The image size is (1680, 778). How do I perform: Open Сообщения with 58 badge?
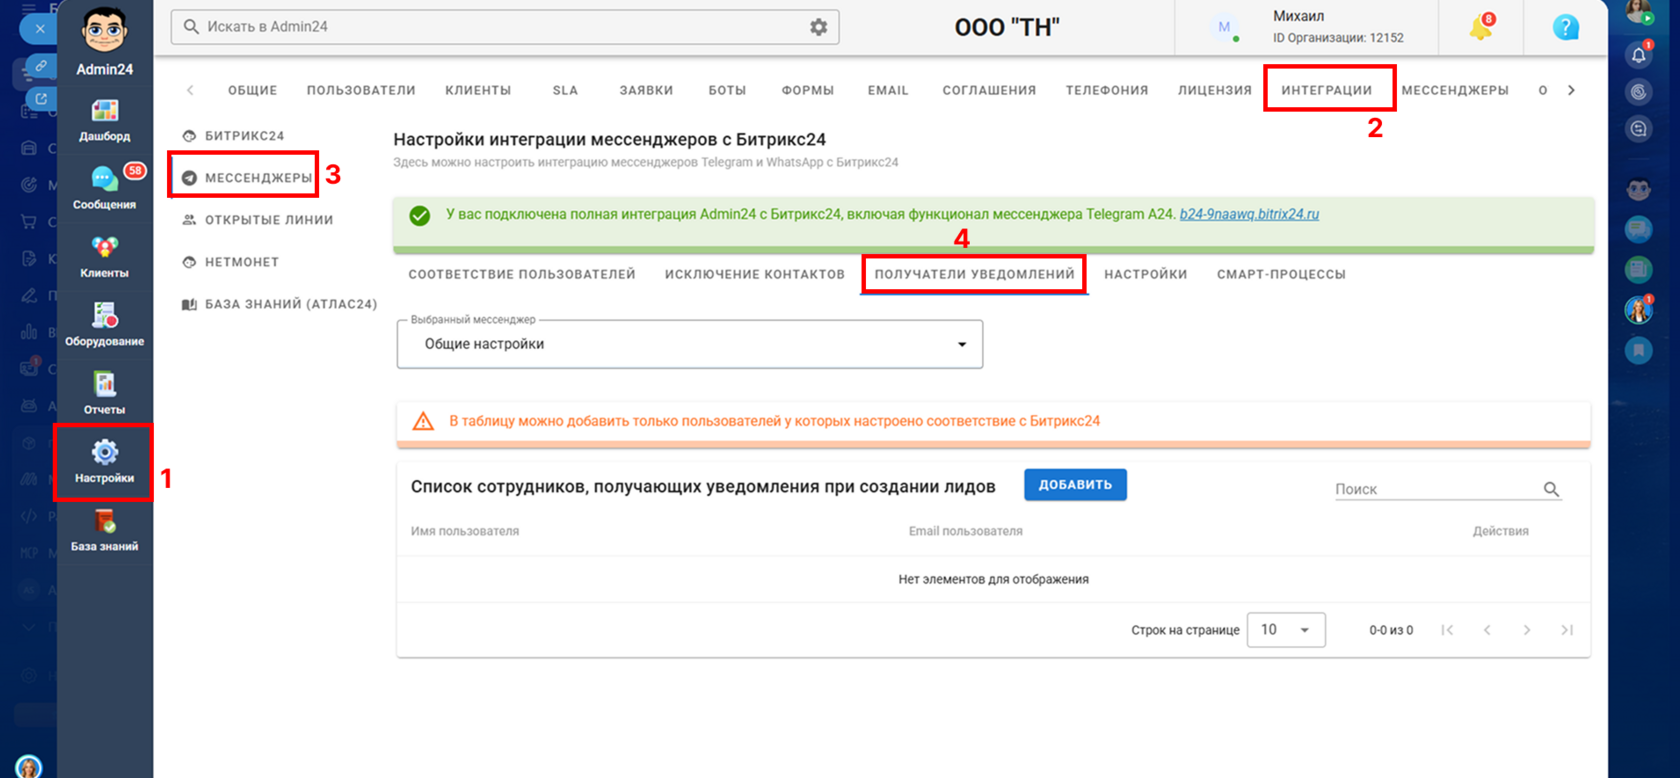[x=104, y=188]
